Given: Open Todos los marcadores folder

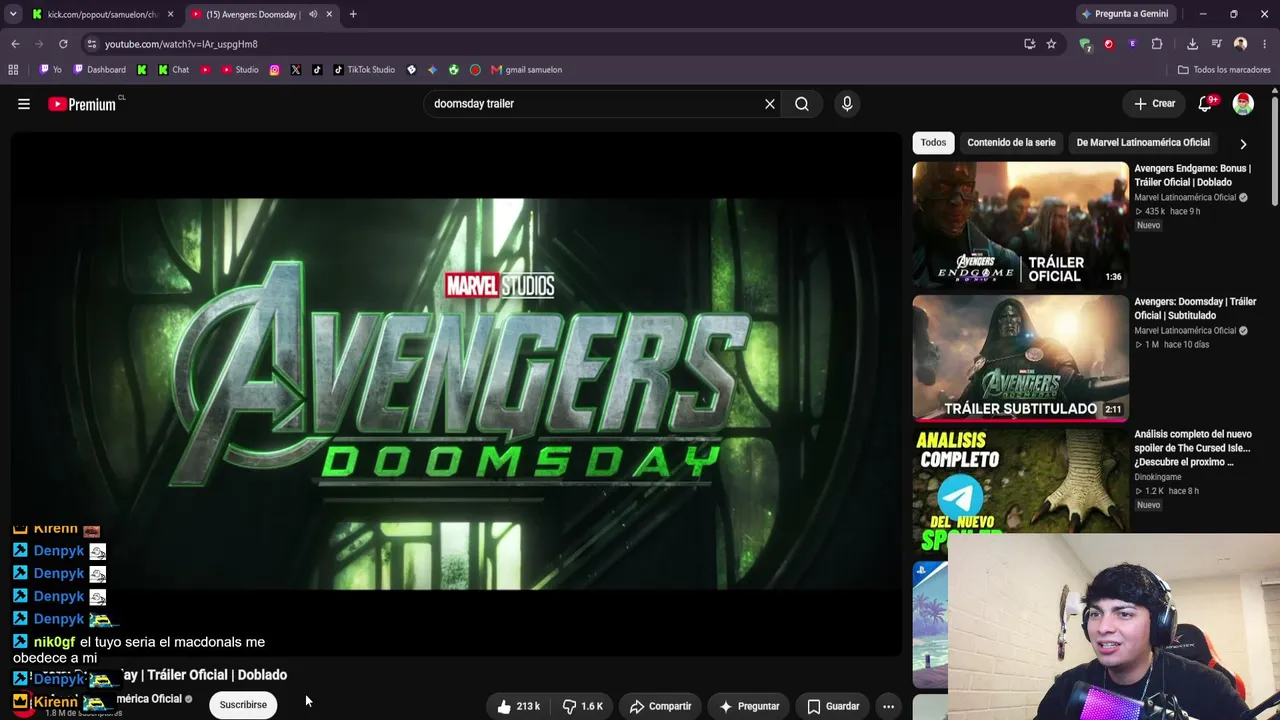Looking at the screenshot, I should [x=1224, y=70].
